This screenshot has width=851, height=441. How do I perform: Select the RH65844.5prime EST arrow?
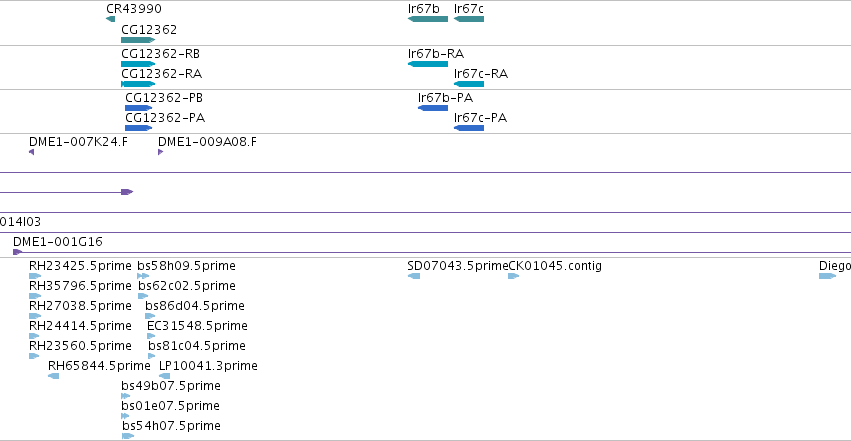click(53, 376)
